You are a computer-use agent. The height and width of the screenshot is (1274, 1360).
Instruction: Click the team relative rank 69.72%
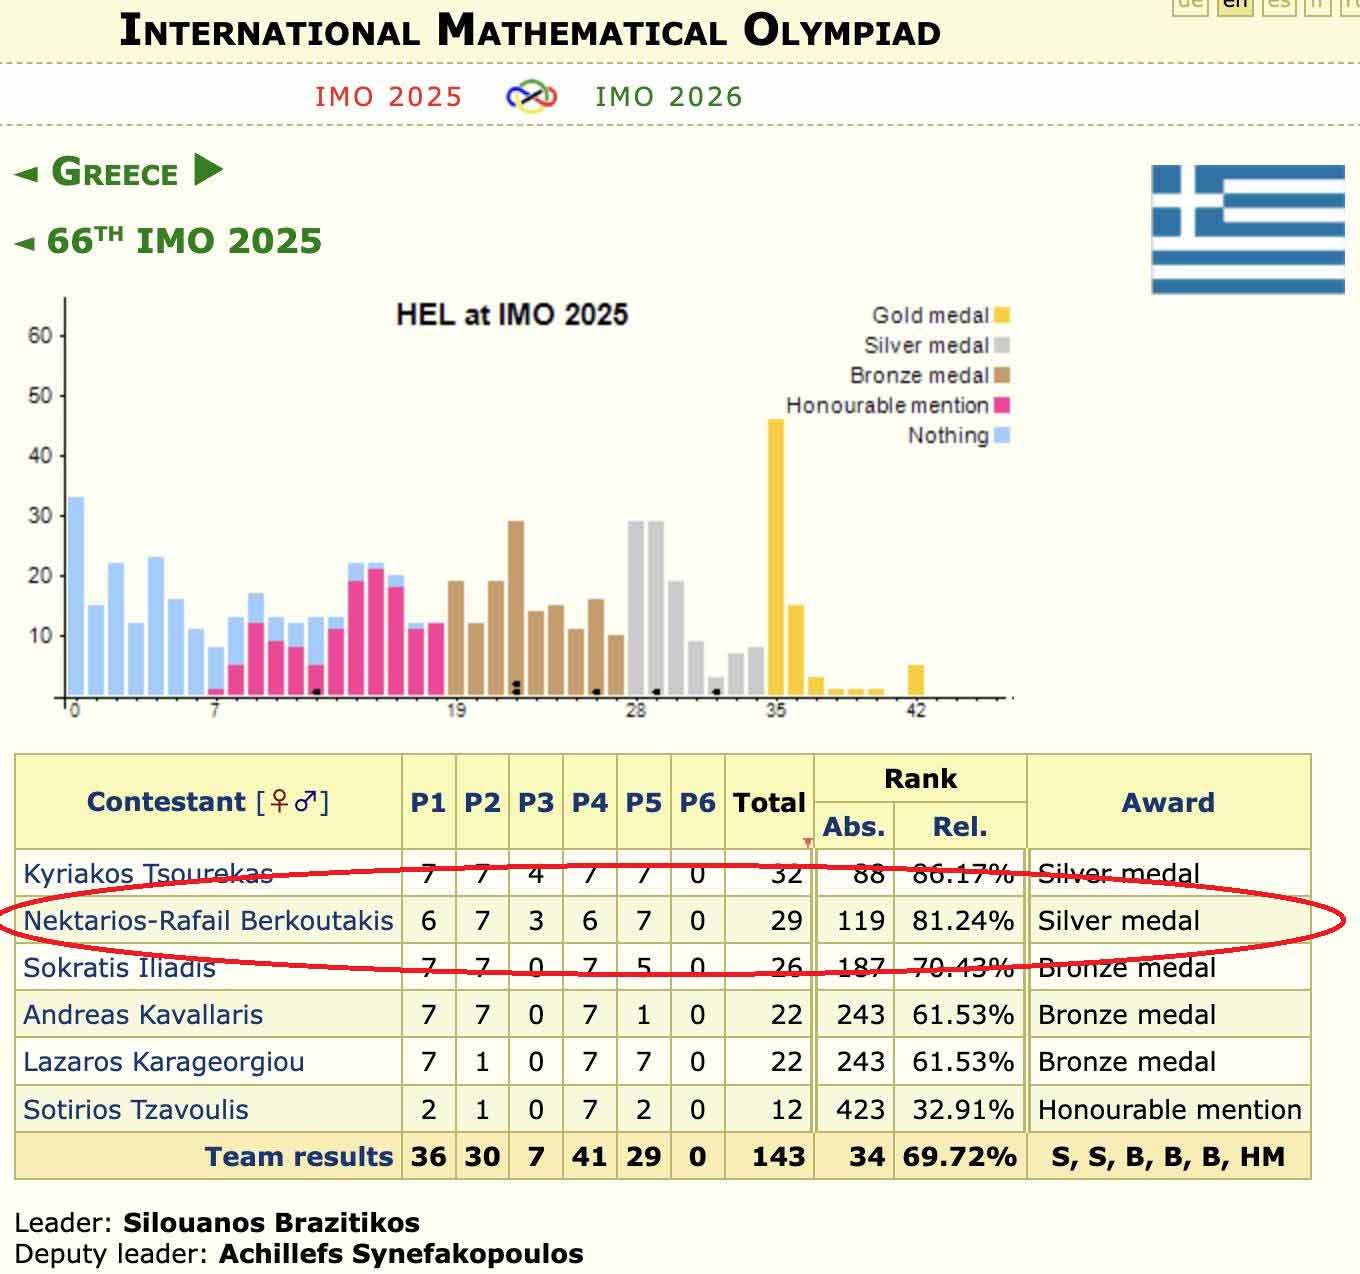pyautogui.click(x=960, y=1156)
